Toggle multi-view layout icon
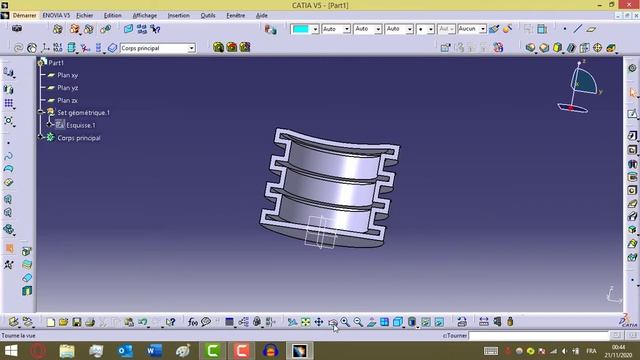Image resolution: width=640 pixels, height=360 pixels. tap(384, 322)
